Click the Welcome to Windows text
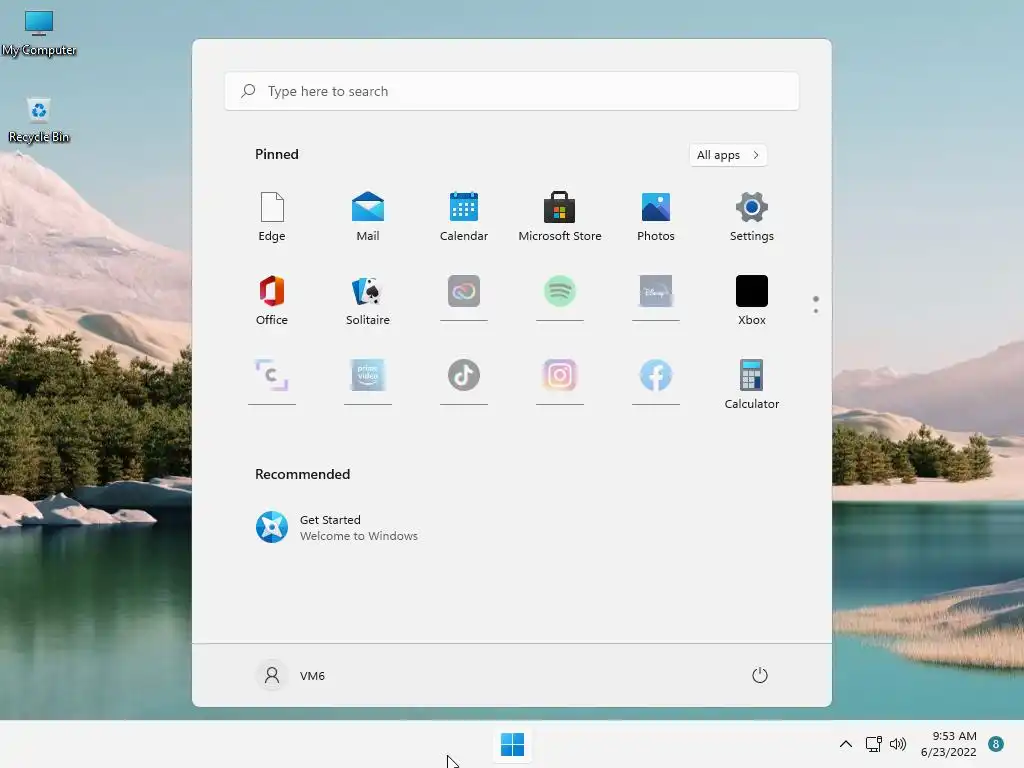This screenshot has width=1024, height=768. click(359, 536)
